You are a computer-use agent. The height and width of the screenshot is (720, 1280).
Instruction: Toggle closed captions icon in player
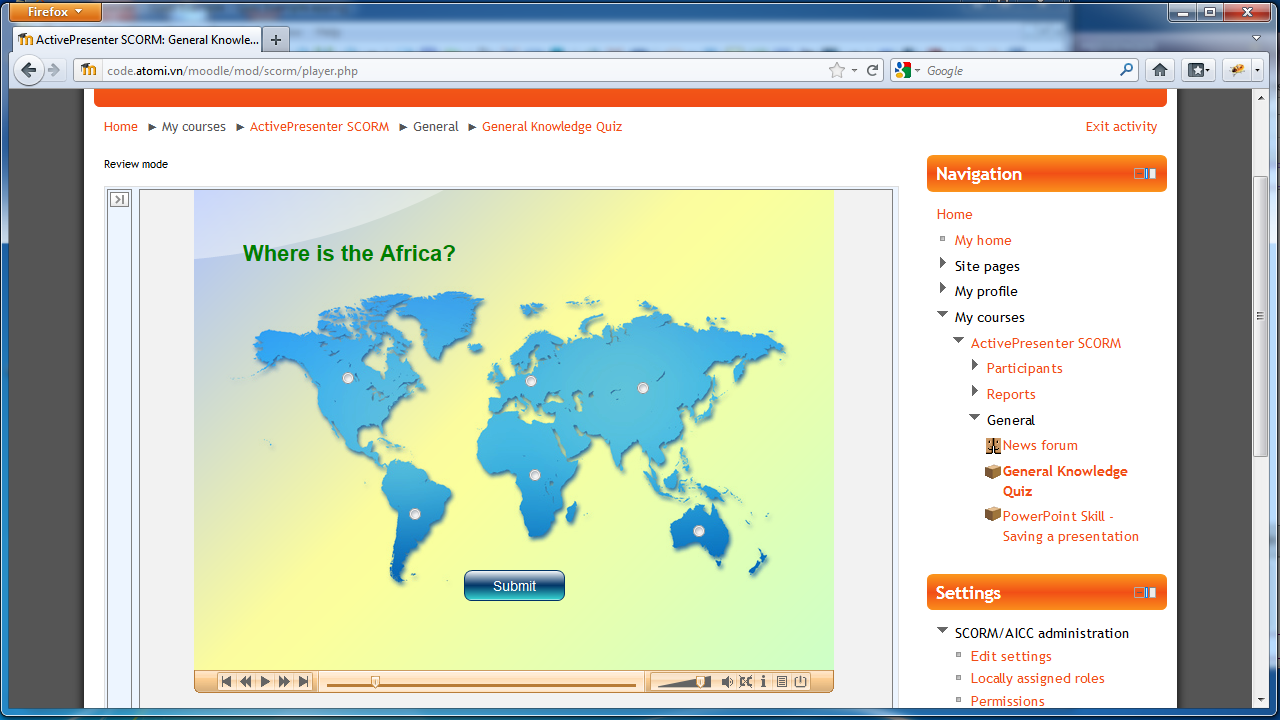tap(745, 682)
